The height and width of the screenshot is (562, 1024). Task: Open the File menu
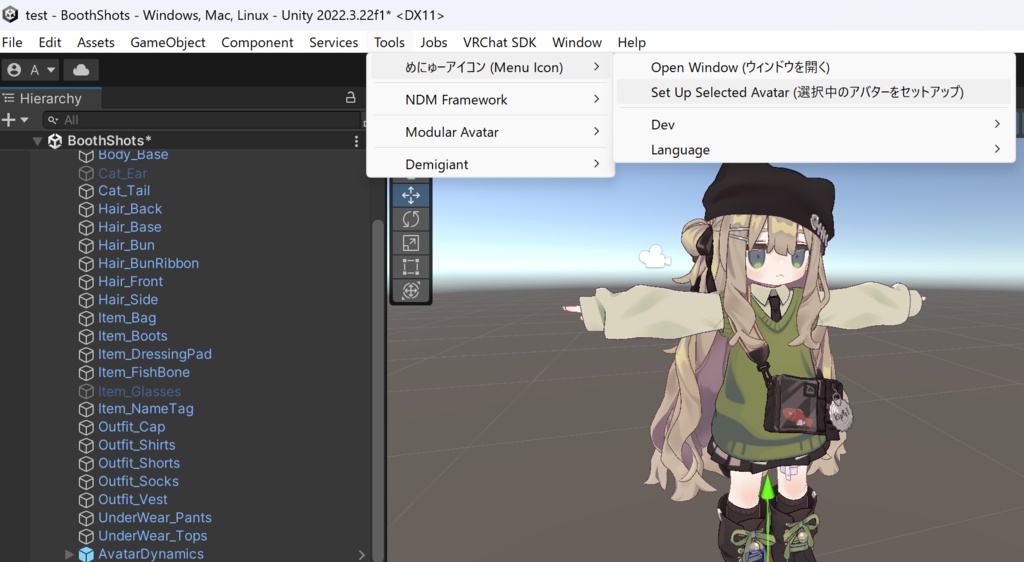pos(12,42)
